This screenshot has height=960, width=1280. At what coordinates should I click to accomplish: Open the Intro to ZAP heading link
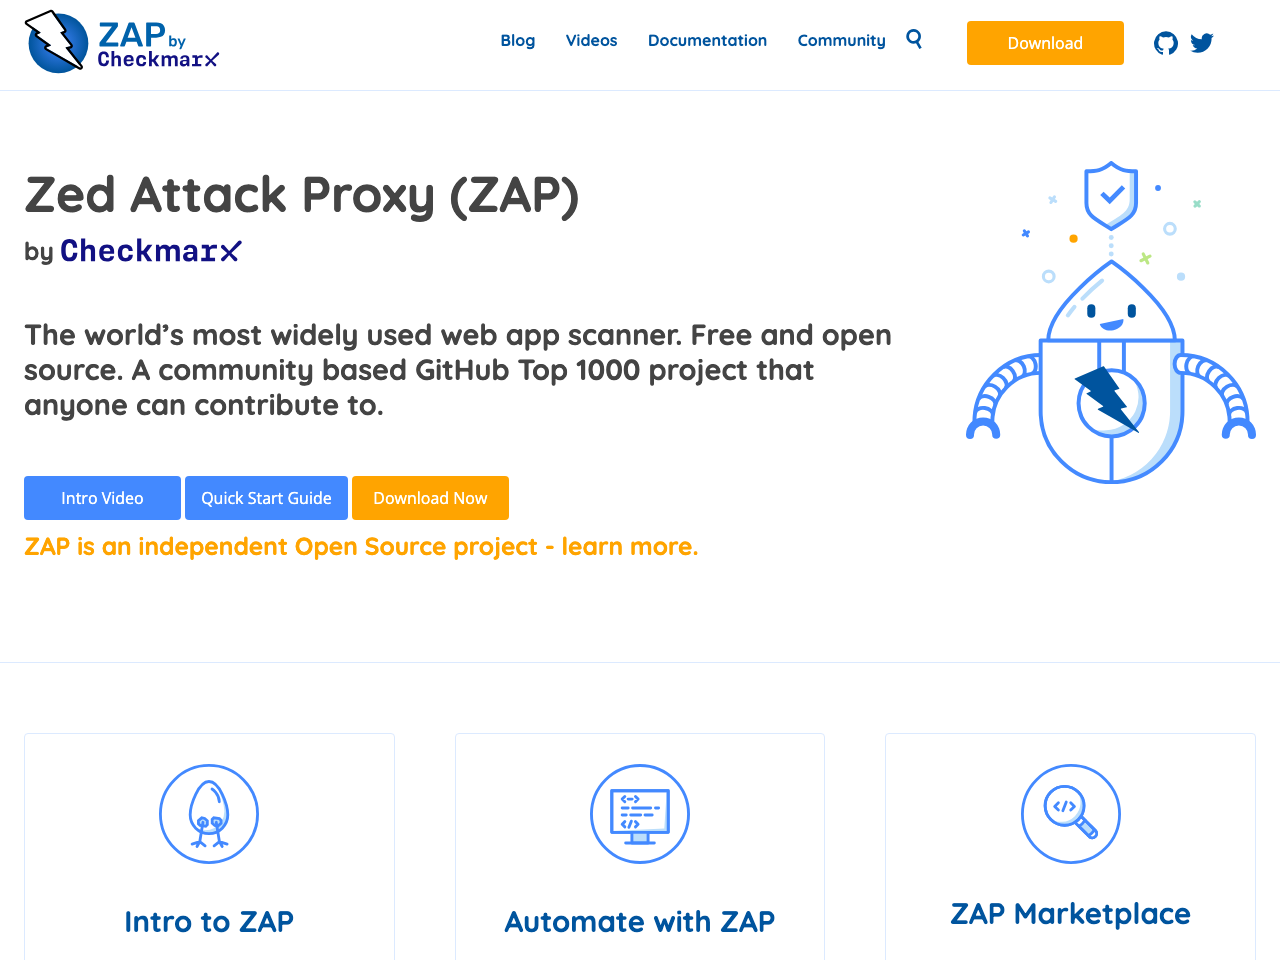pyautogui.click(x=209, y=921)
